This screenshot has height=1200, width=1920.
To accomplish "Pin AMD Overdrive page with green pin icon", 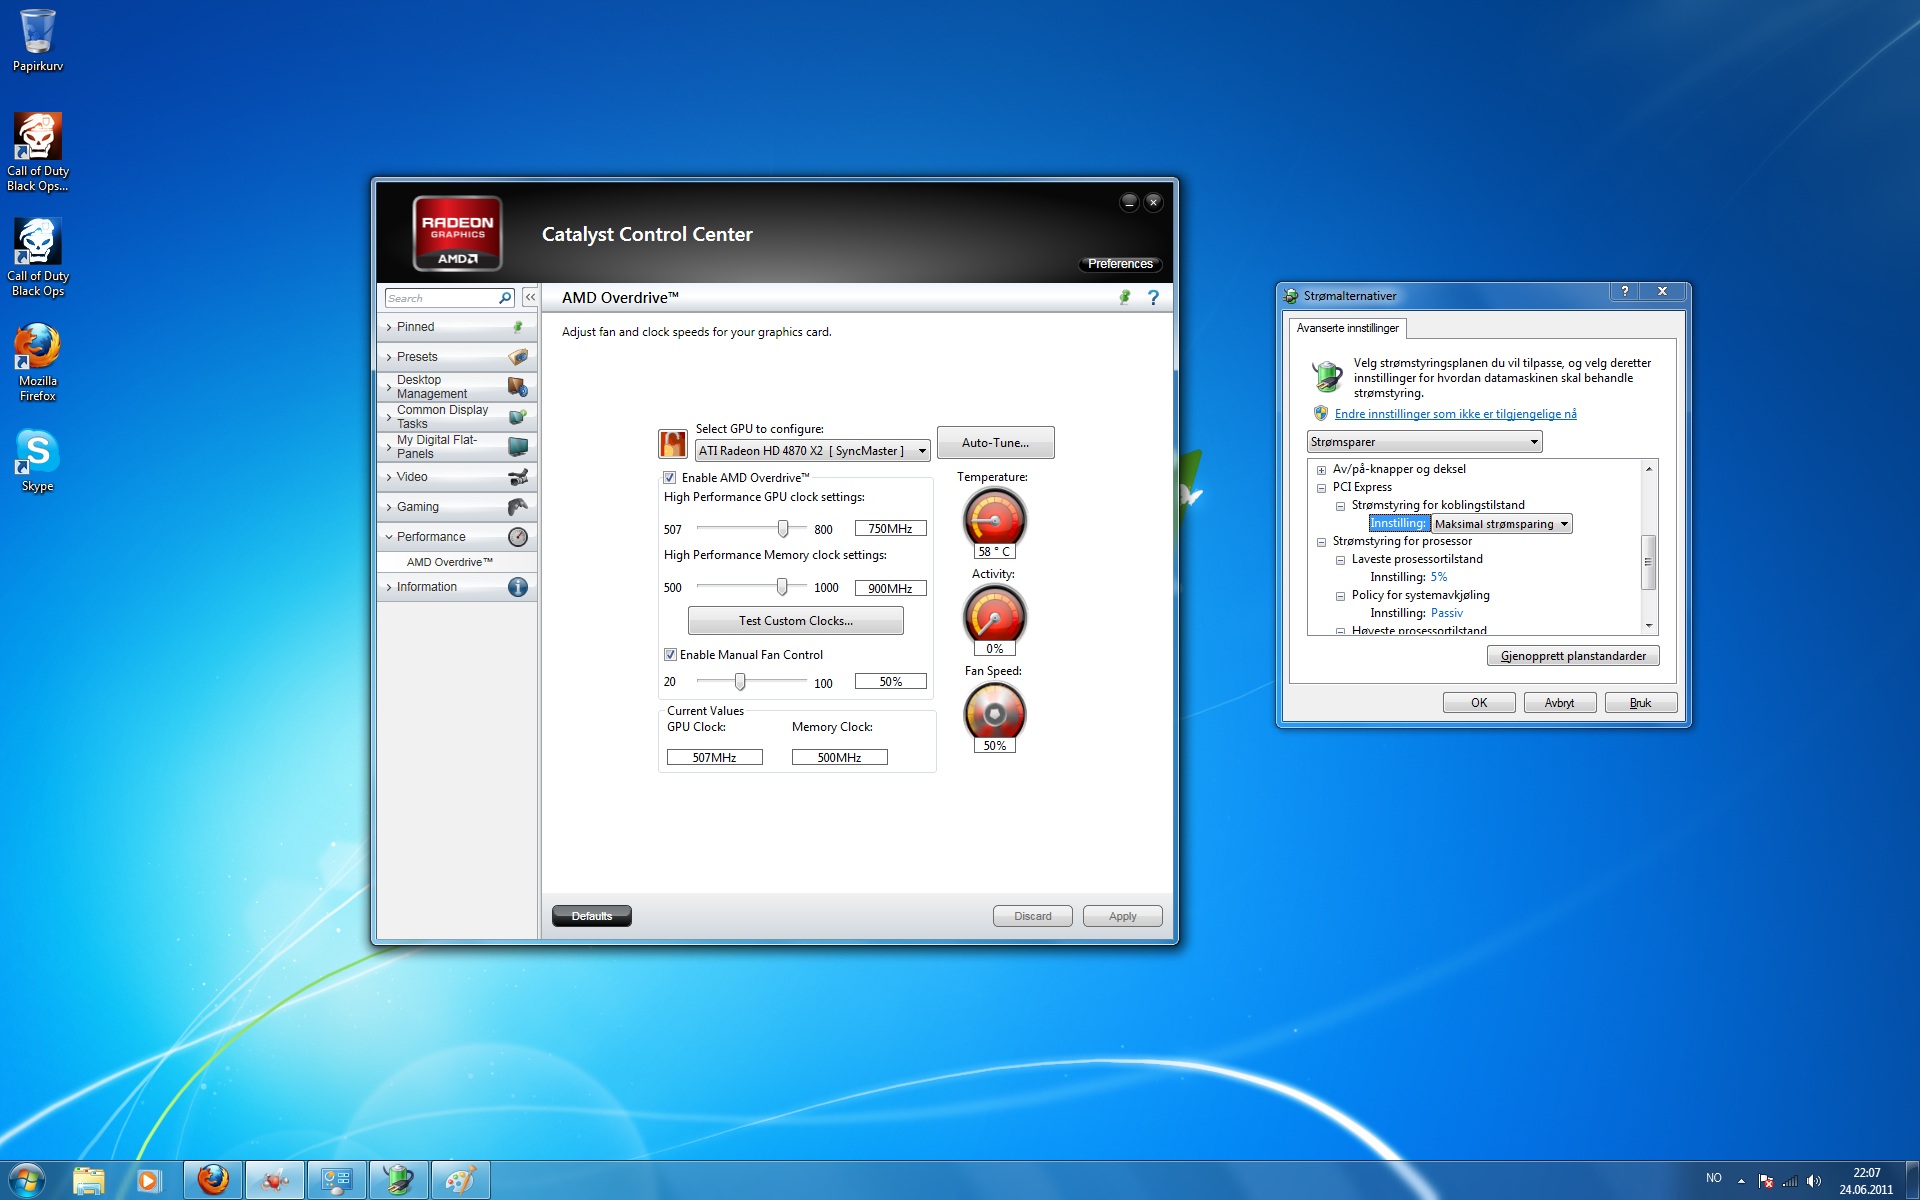I will (1125, 297).
